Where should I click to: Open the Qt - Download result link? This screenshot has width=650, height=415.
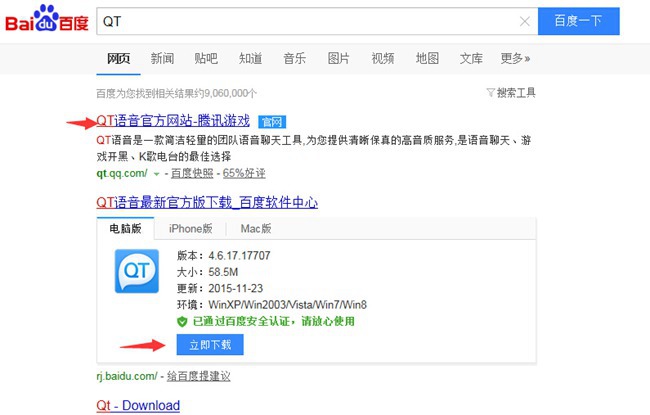[x=138, y=405]
